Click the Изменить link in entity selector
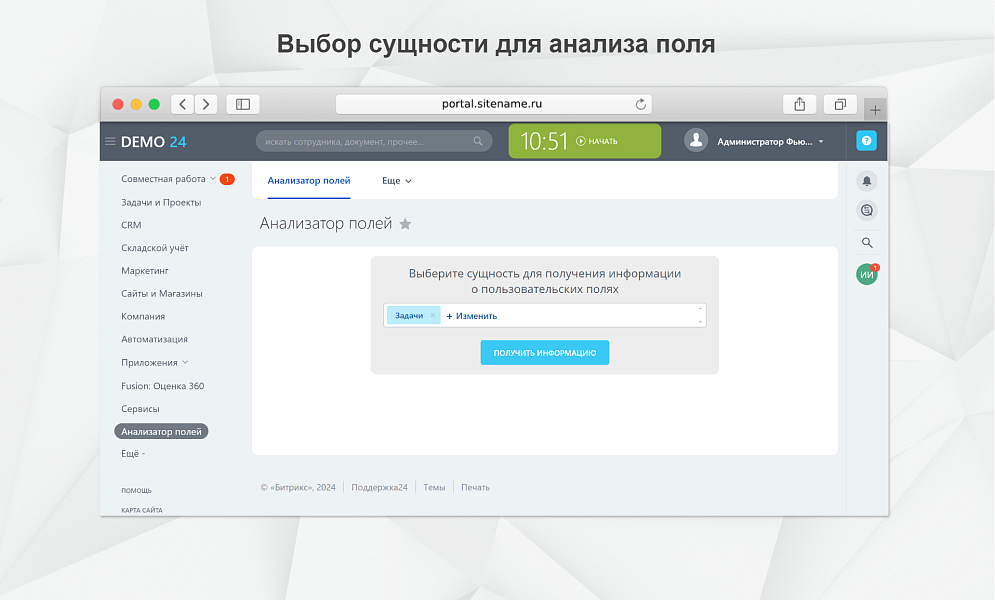This screenshot has width=995, height=600. (x=472, y=316)
